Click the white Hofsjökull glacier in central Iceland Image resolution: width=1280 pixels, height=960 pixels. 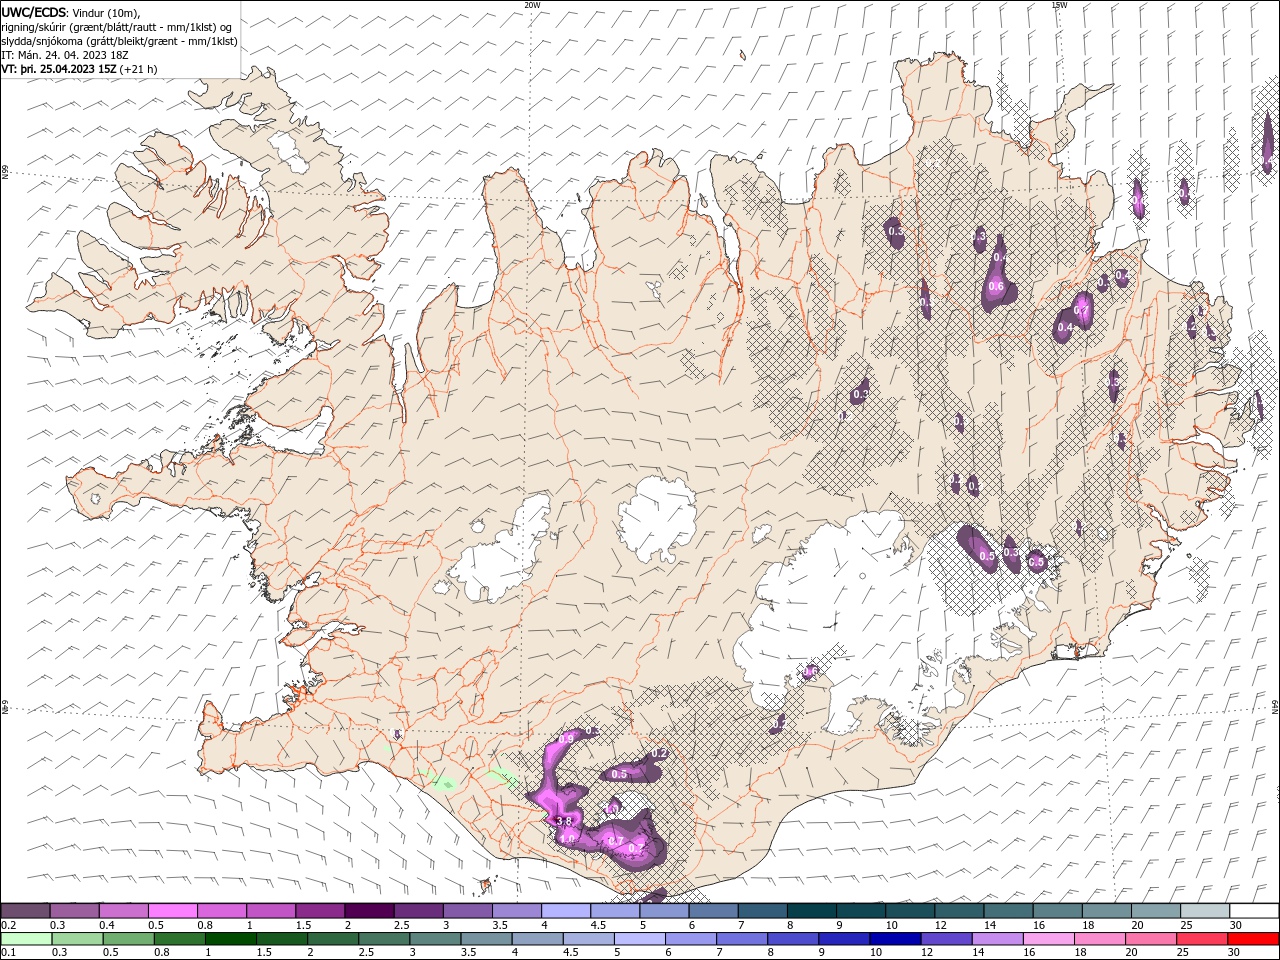658,519
